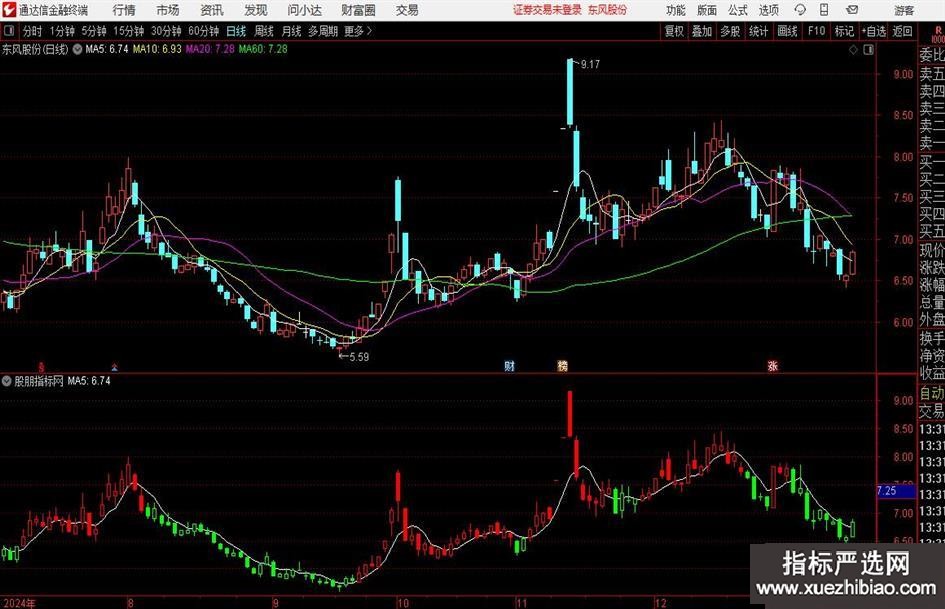Click the MA60: 7.28 label
945x609 pixels.
tap(263, 49)
